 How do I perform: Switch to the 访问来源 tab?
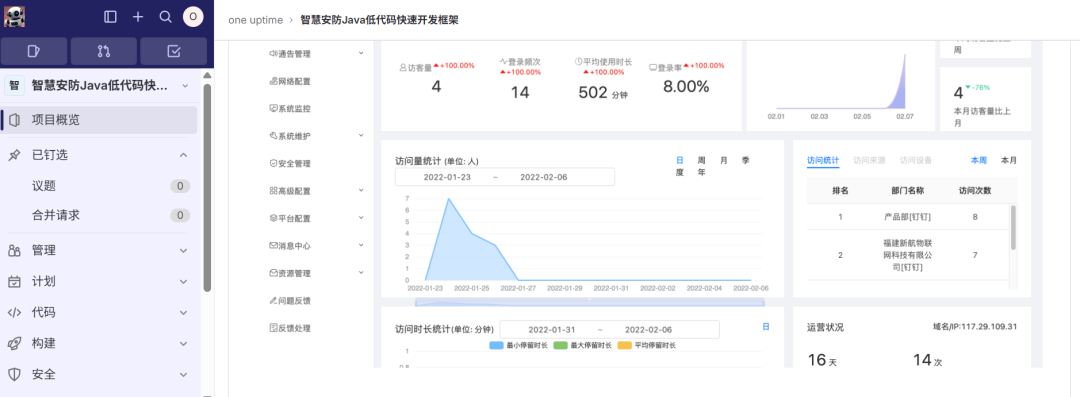[869, 161]
